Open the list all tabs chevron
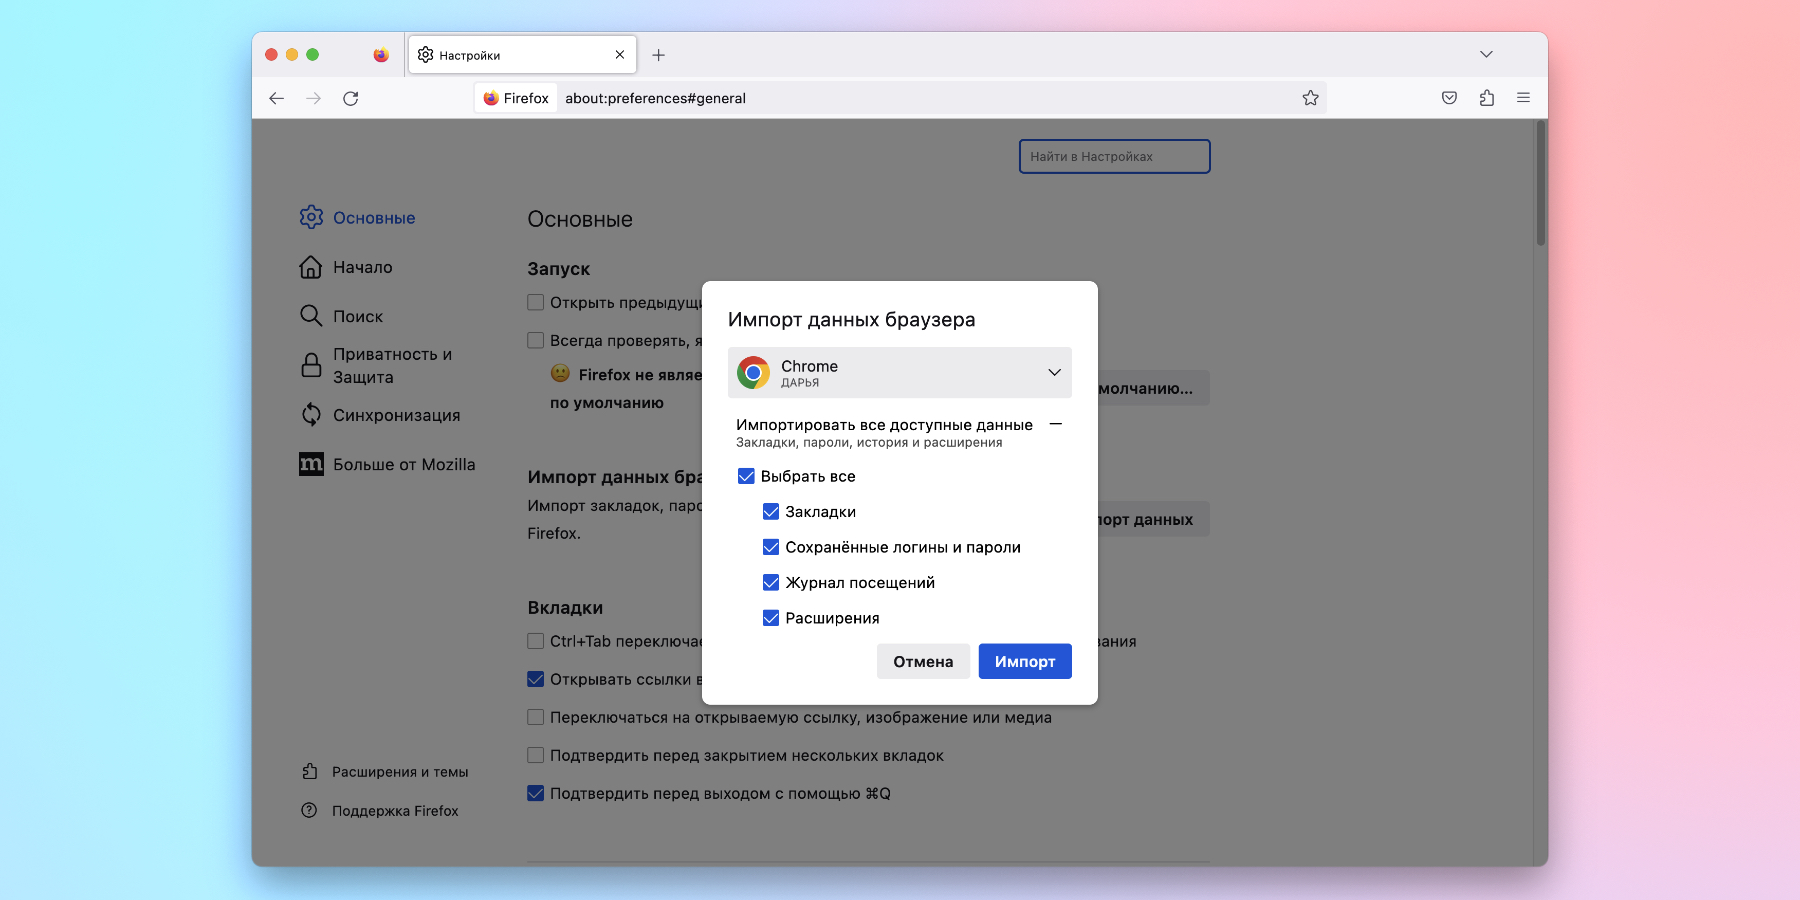This screenshot has height=900, width=1800. [x=1486, y=55]
